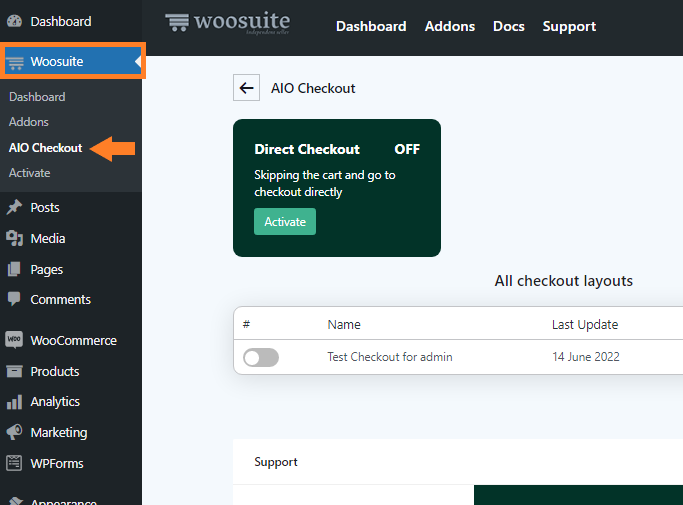Click Support in the woosuite header
The height and width of the screenshot is (505, 683).
point(569,27)
